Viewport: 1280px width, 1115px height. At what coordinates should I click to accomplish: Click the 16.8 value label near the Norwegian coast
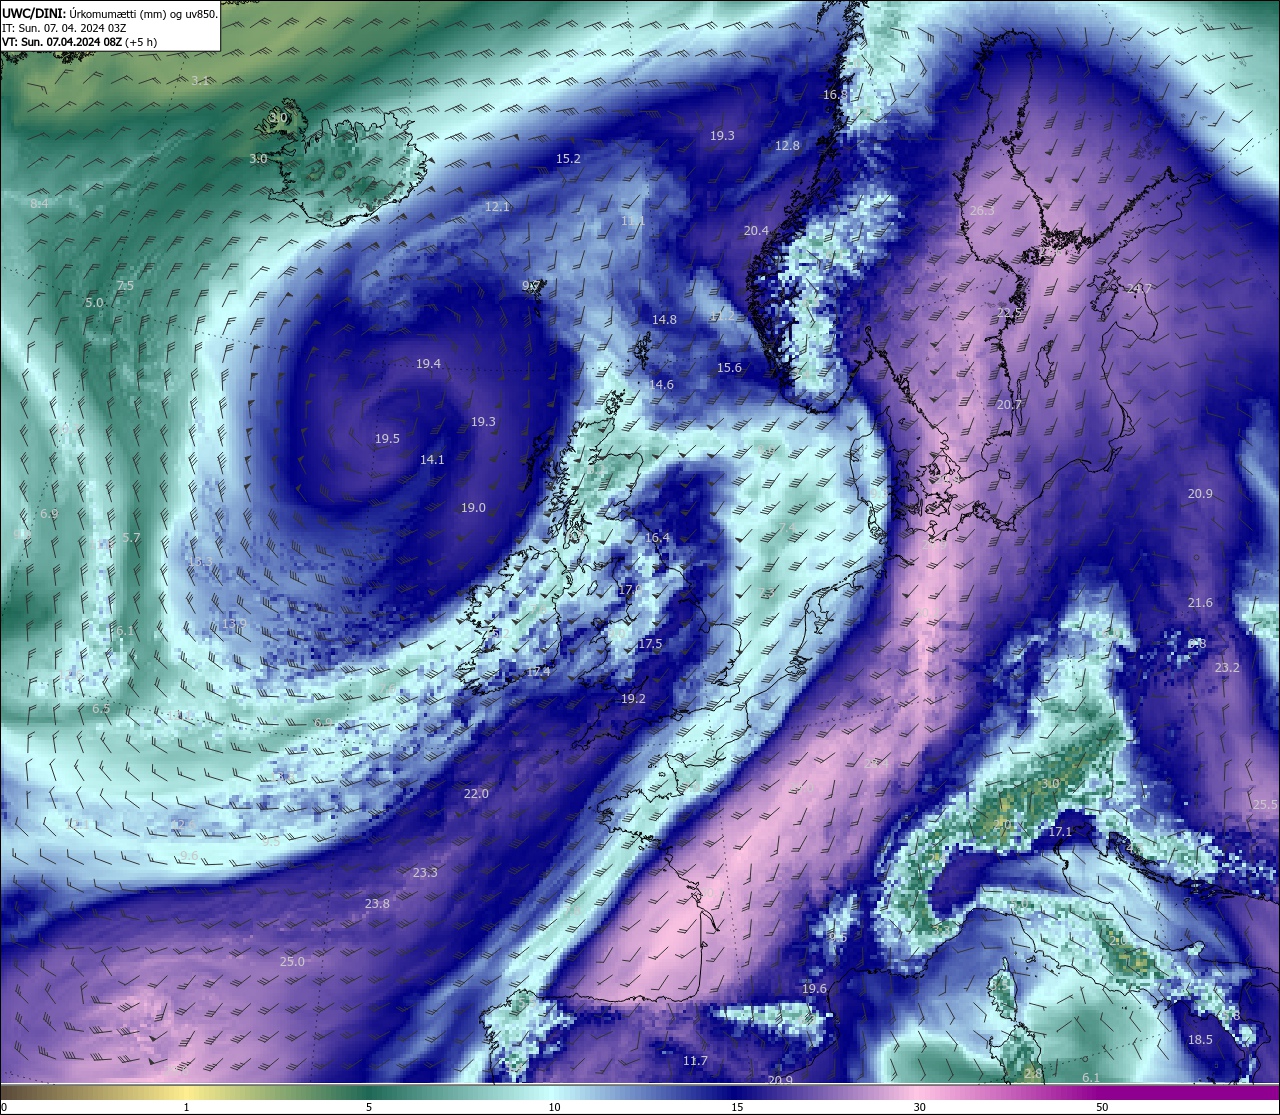[x=834, y=95]
